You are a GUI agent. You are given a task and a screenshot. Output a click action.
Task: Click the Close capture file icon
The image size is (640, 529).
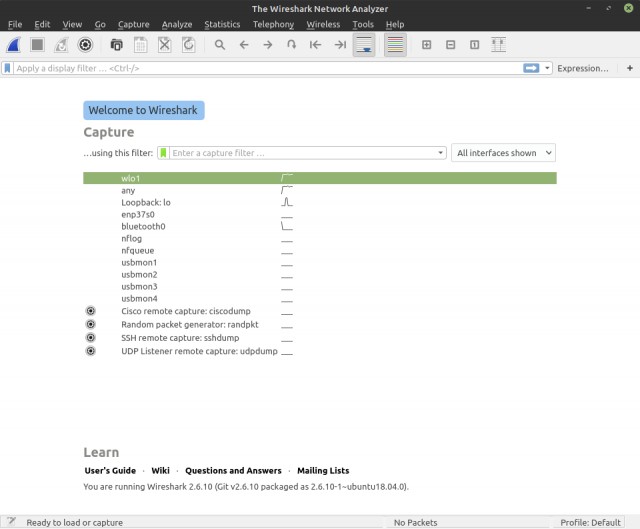coord(164,45)
